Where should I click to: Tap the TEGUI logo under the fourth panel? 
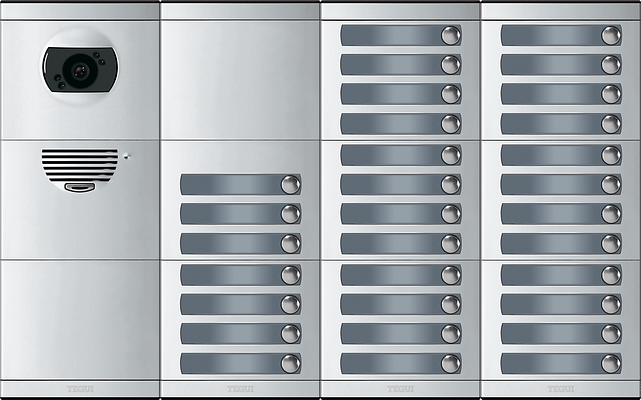click(x=561, y=389)
